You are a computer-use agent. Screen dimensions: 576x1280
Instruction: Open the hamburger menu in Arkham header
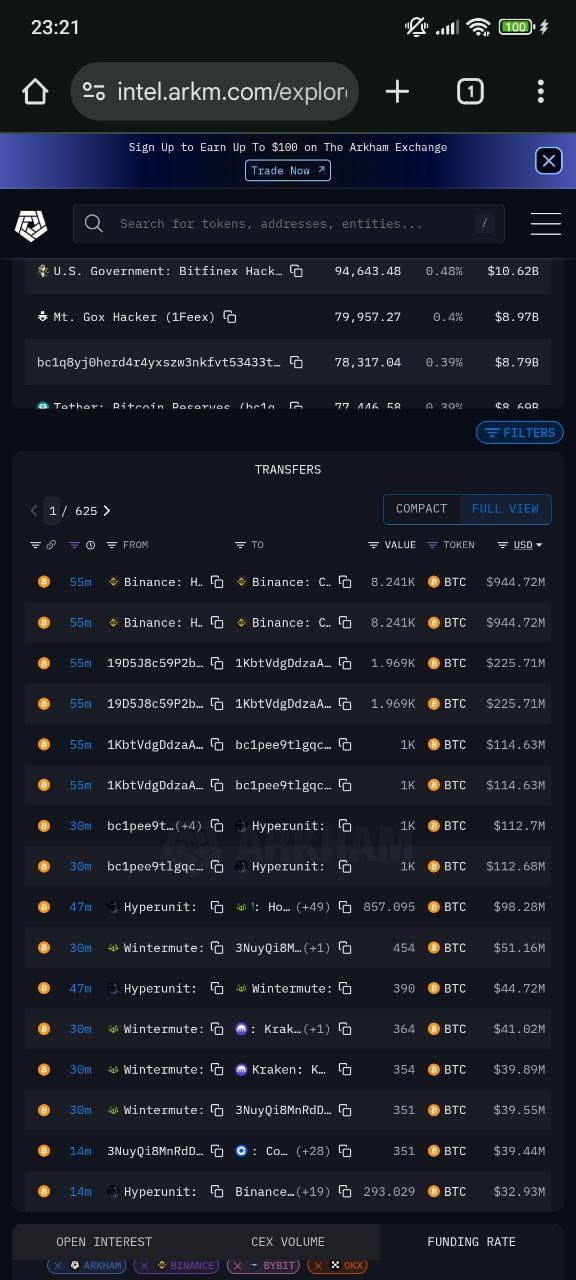[x=545, y=224]
